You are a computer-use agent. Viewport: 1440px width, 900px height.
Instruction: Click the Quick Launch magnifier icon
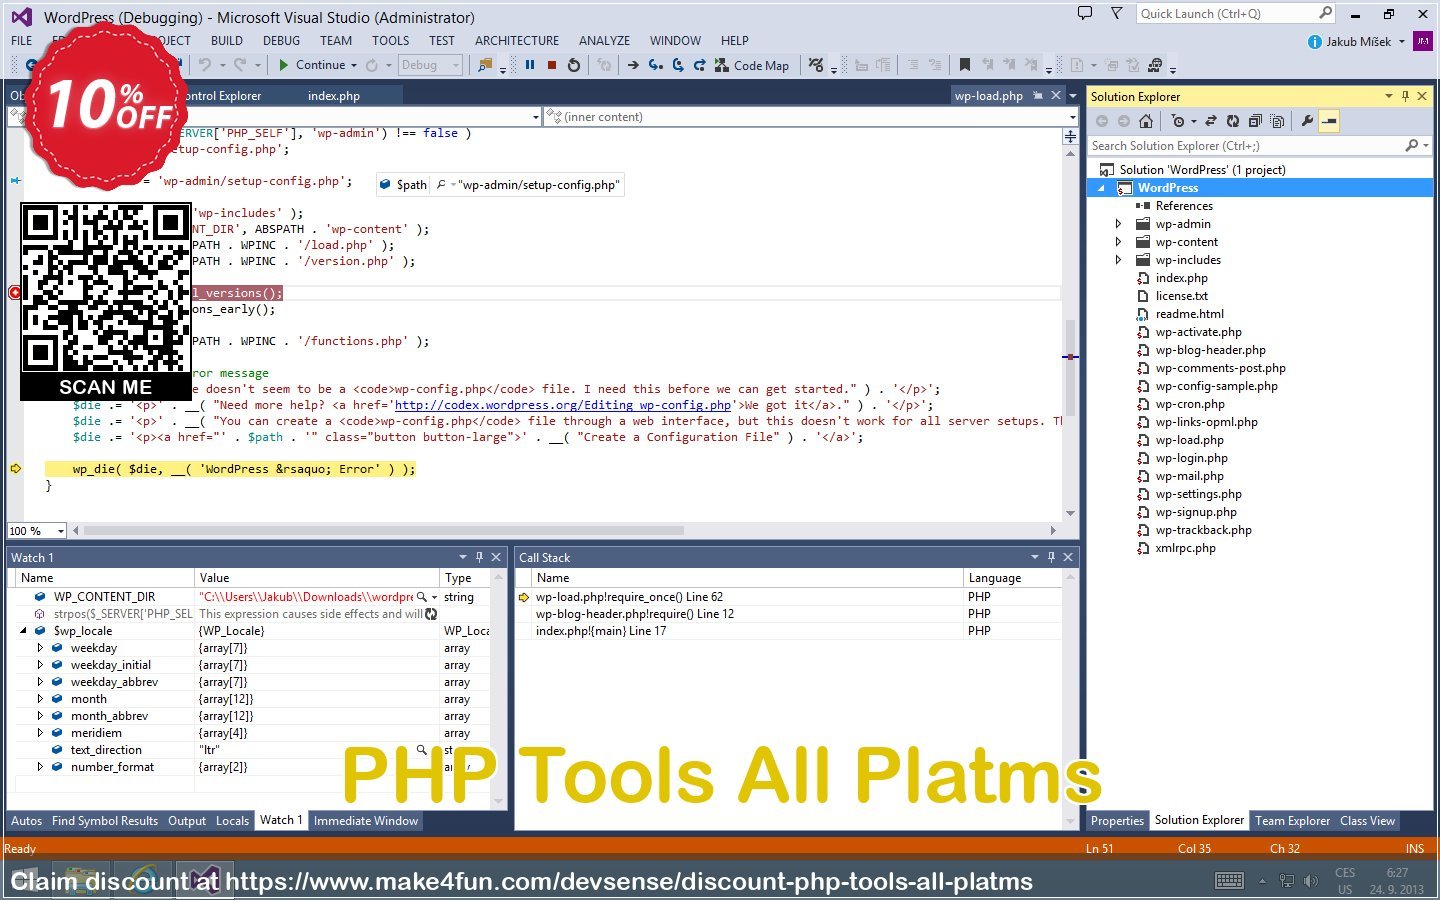click(x=1326, y=13)
